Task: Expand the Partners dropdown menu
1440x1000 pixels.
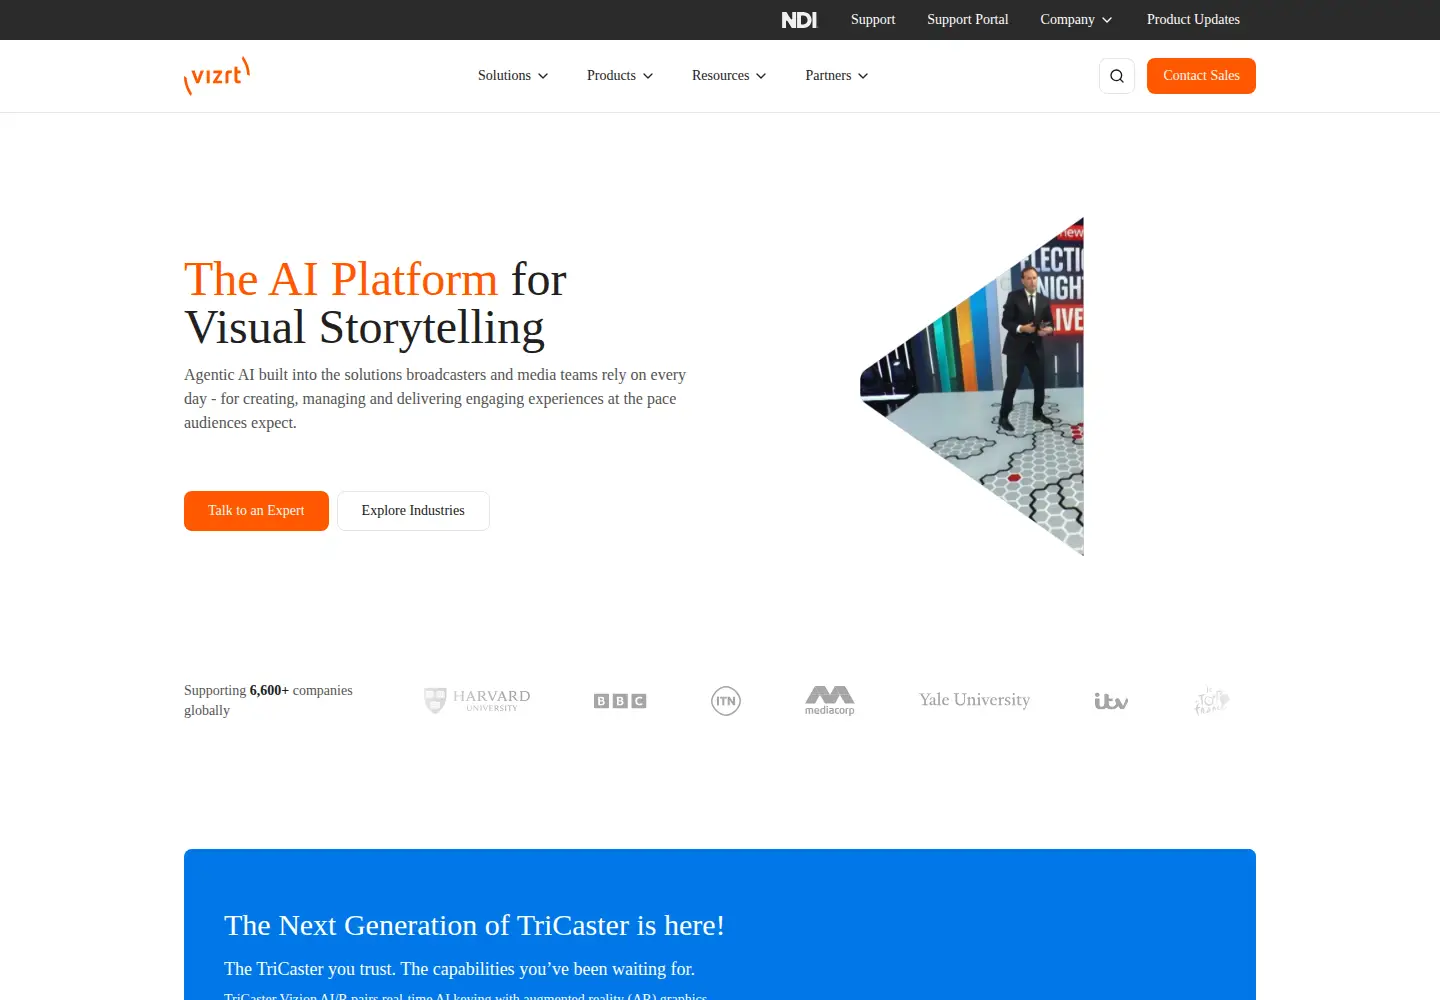Action: pyautogui.click(x=837, y=76)
